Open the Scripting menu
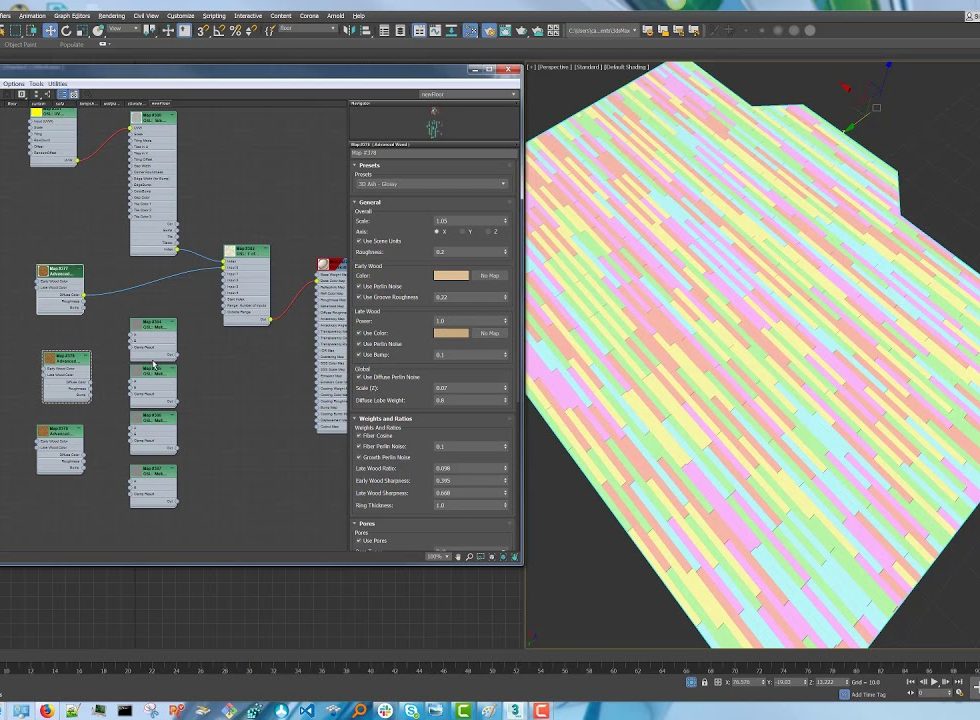 (214, 16)
